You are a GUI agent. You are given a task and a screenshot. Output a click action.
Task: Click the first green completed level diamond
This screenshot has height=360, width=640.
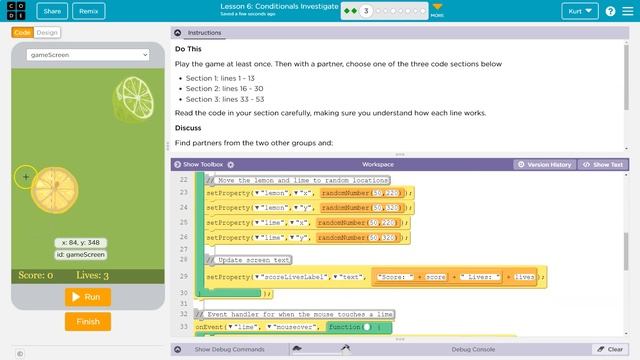(347, 11)
